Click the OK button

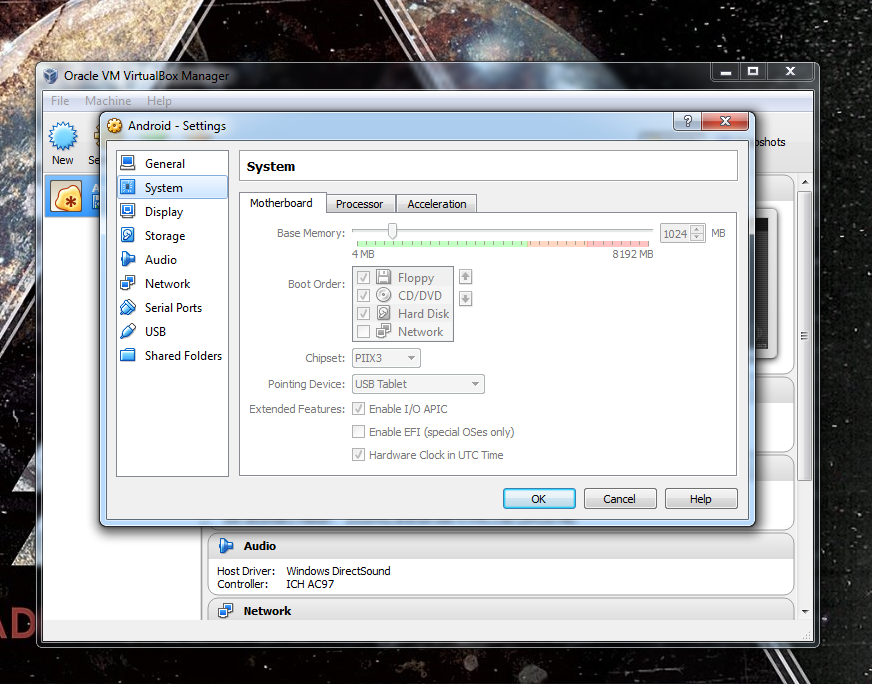tap(539, 499)
